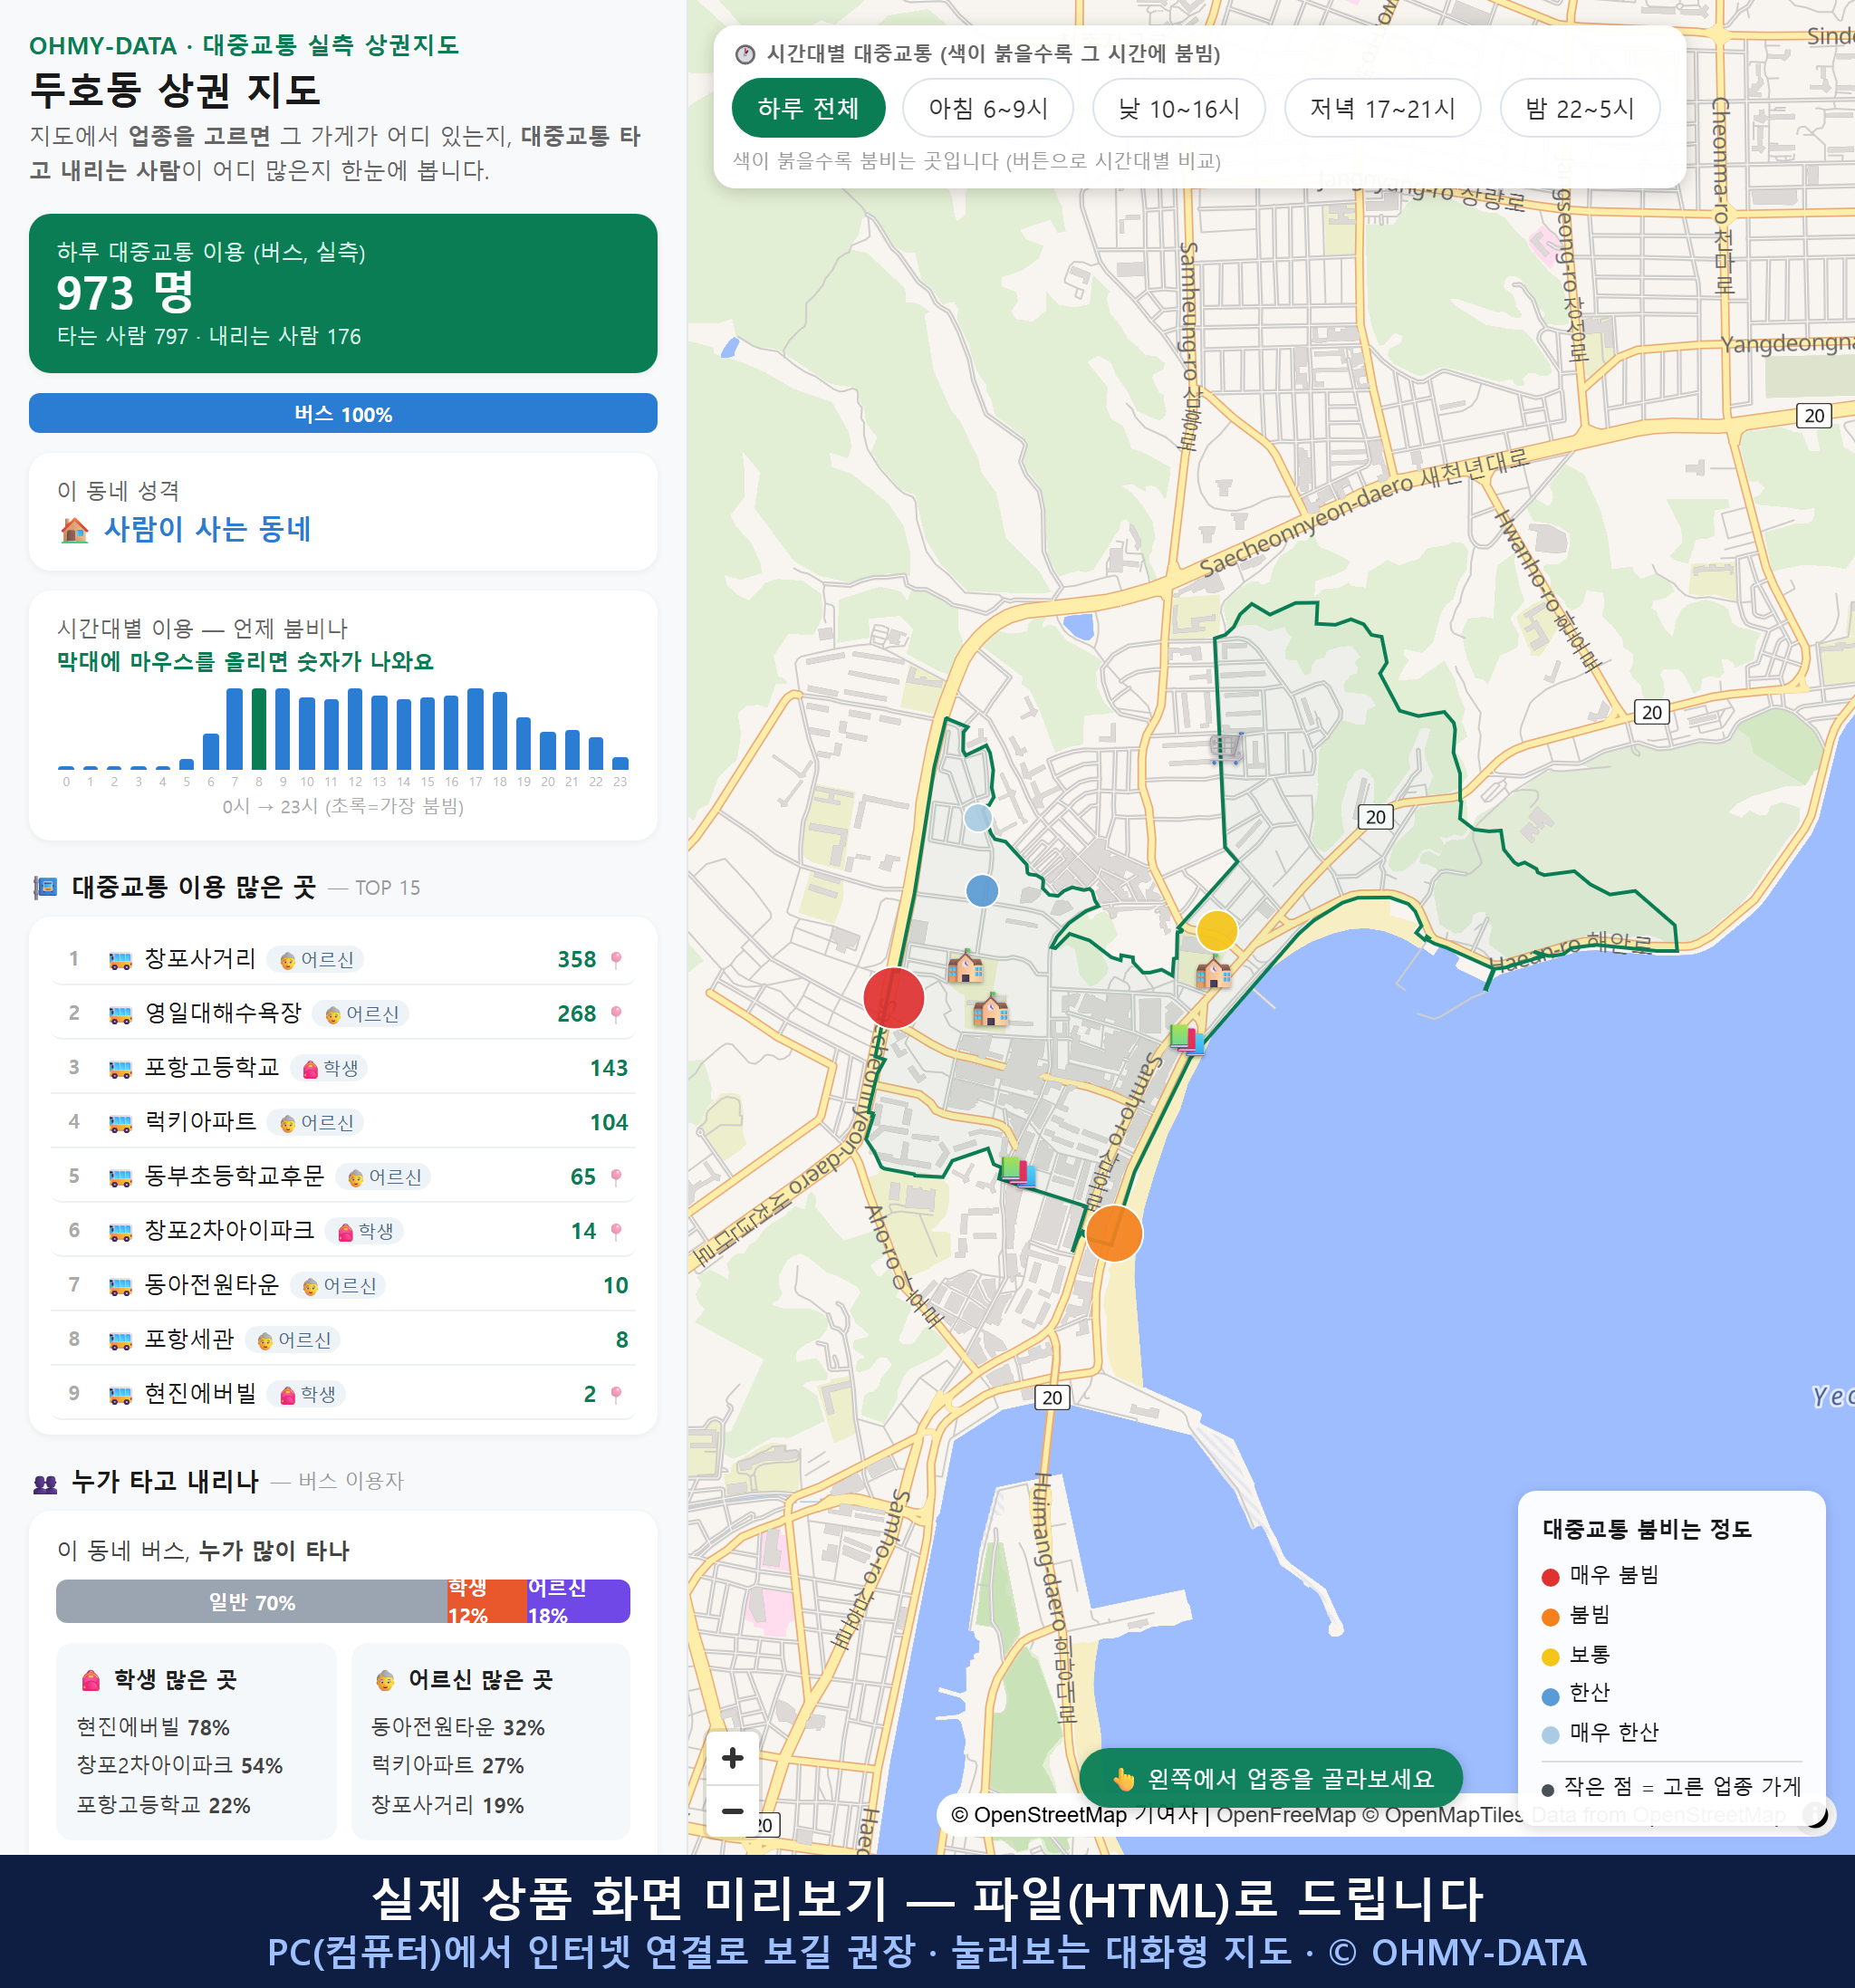Click the school icon east of the red marker
This screenshot has height=1988, width=1855.
click(965, 966)
